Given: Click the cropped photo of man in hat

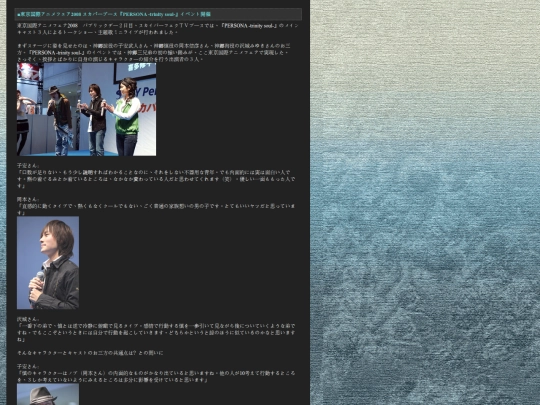Looking at the screenshot, I should pyautogui.click(x=48, y=395).
